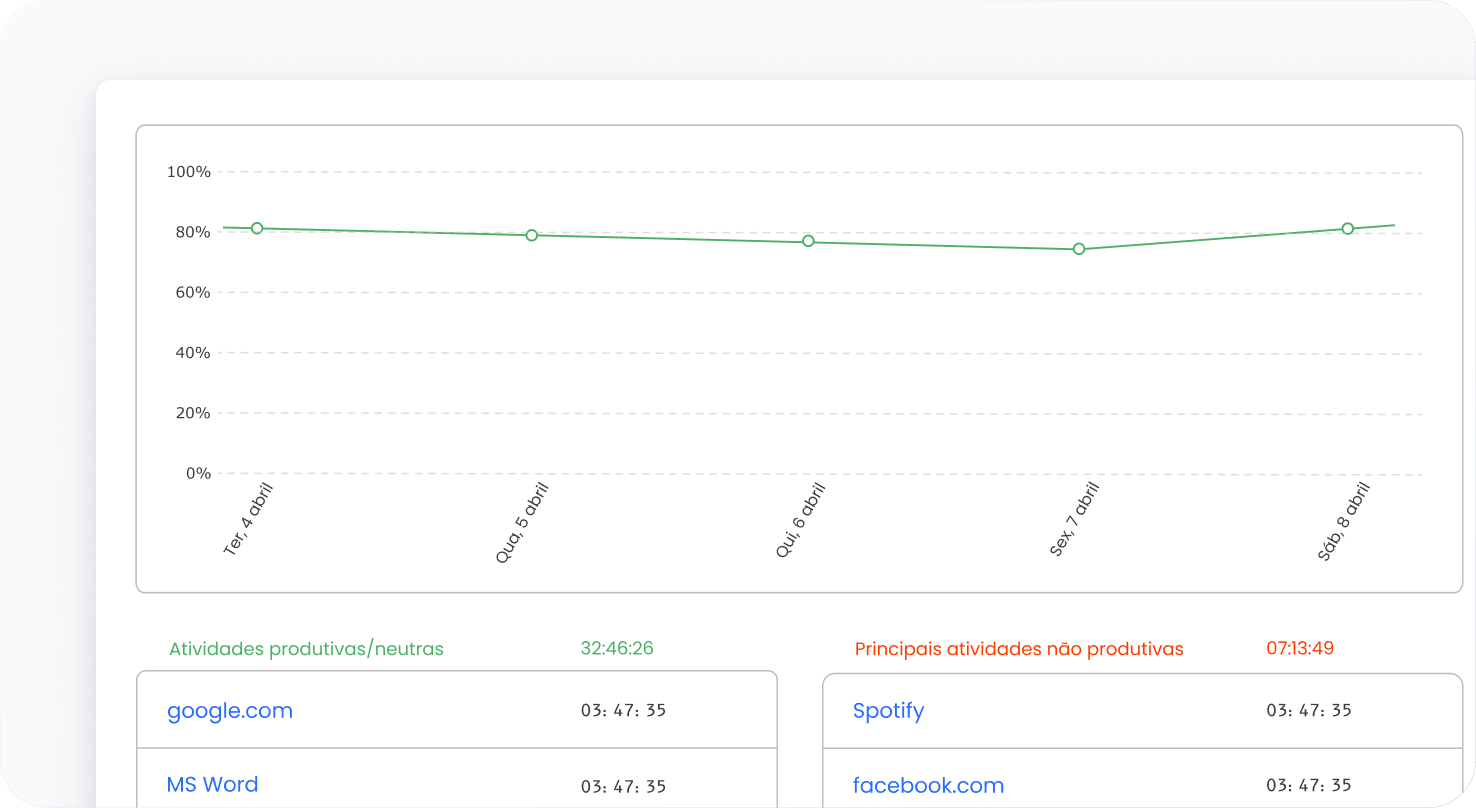Open the MS Word activity entry
This screenshot has height=808, width=1476.
[x=212, y=785]
